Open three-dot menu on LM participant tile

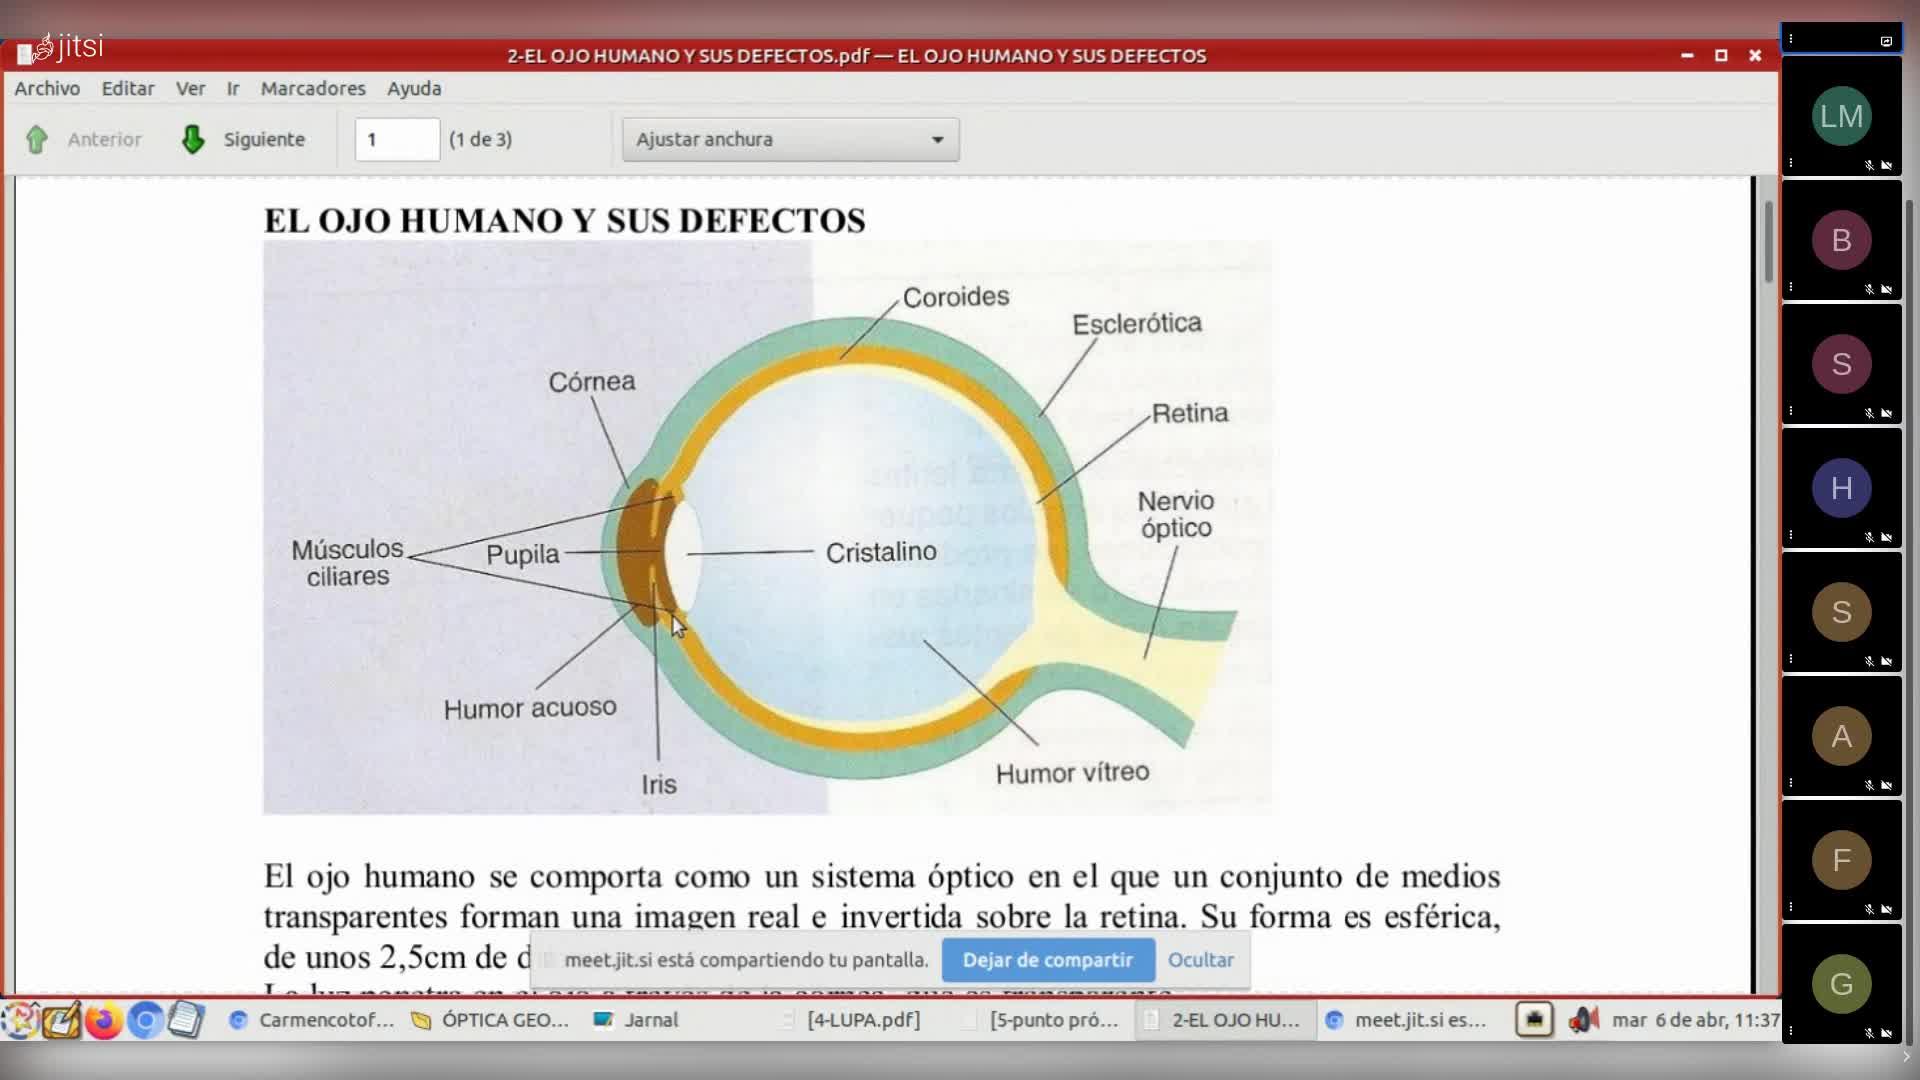point(1791,162)
